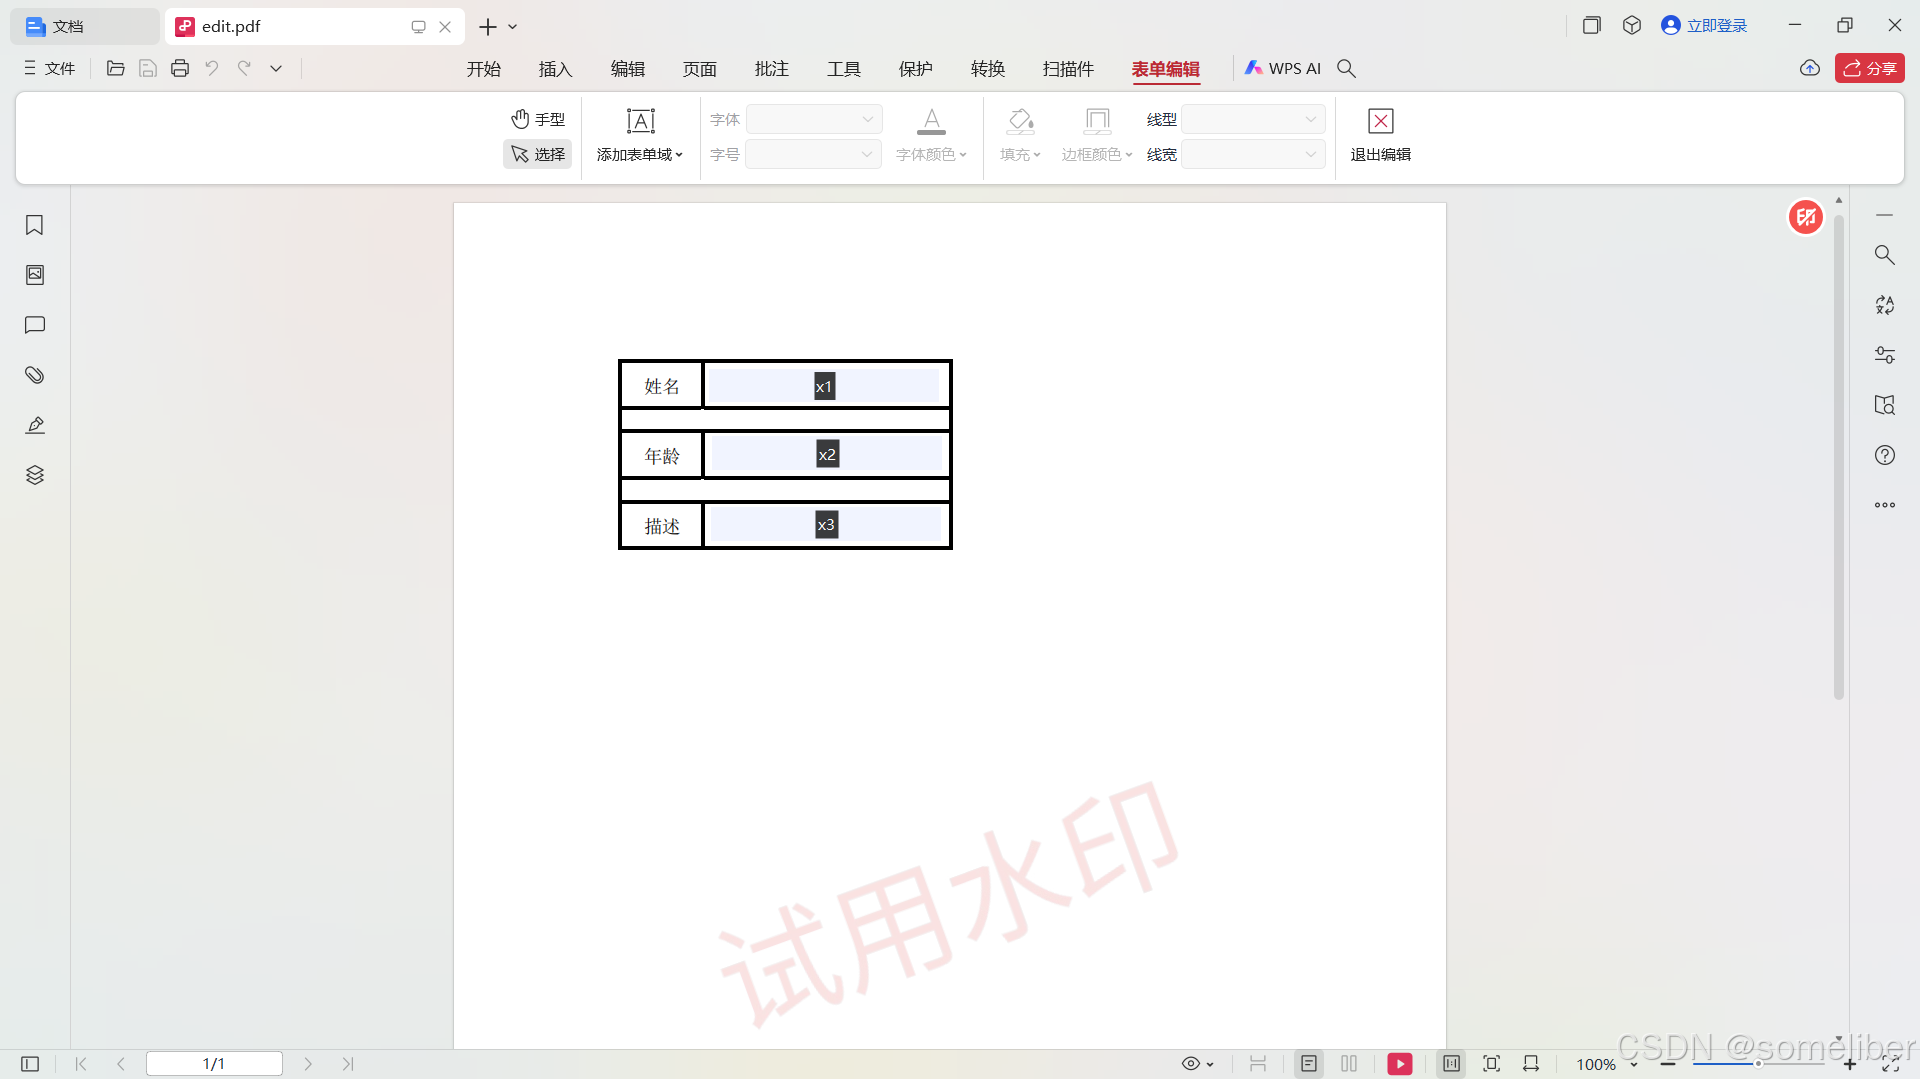Open the layers panel icon
The image size is (1920, 1079).
(35, 475)
